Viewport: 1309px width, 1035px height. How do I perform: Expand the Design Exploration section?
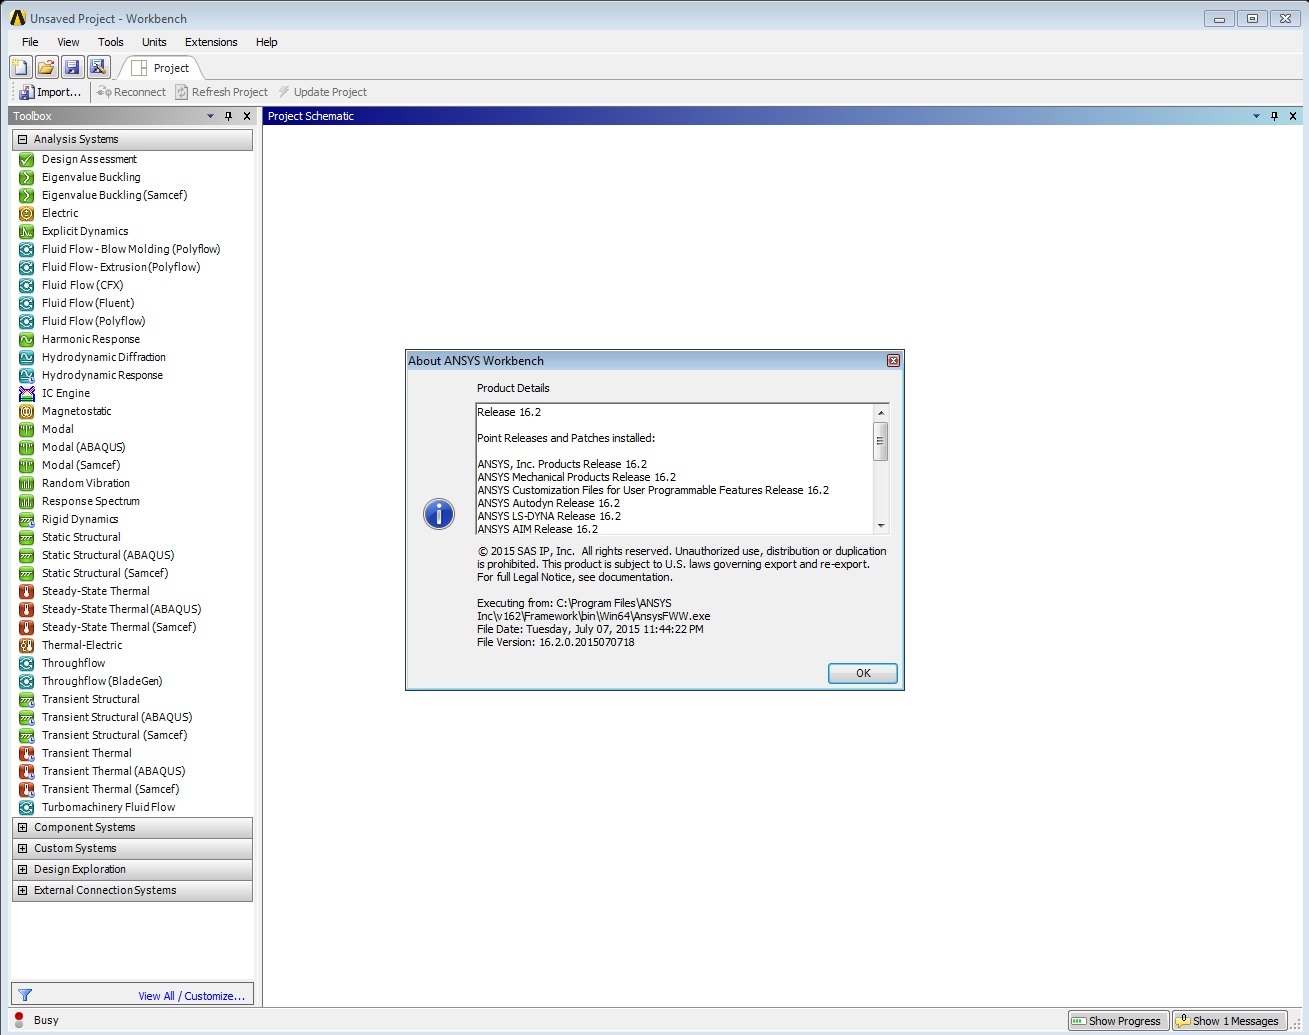22,869
